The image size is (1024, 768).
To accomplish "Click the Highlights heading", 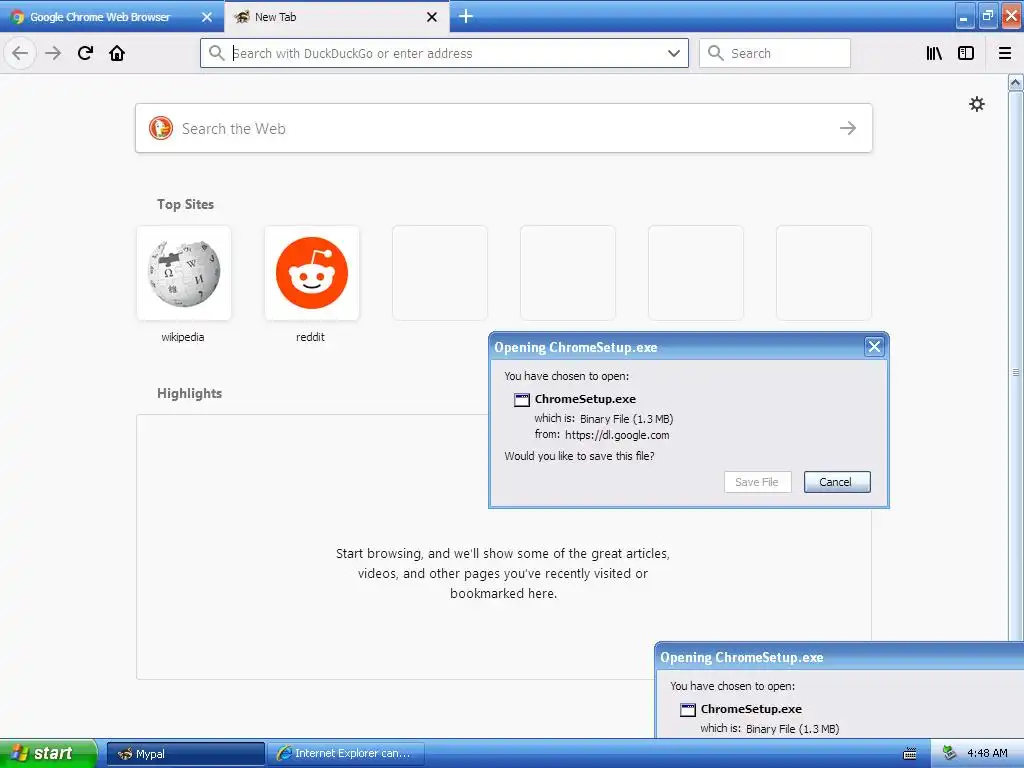I will (x=189, y=393).
